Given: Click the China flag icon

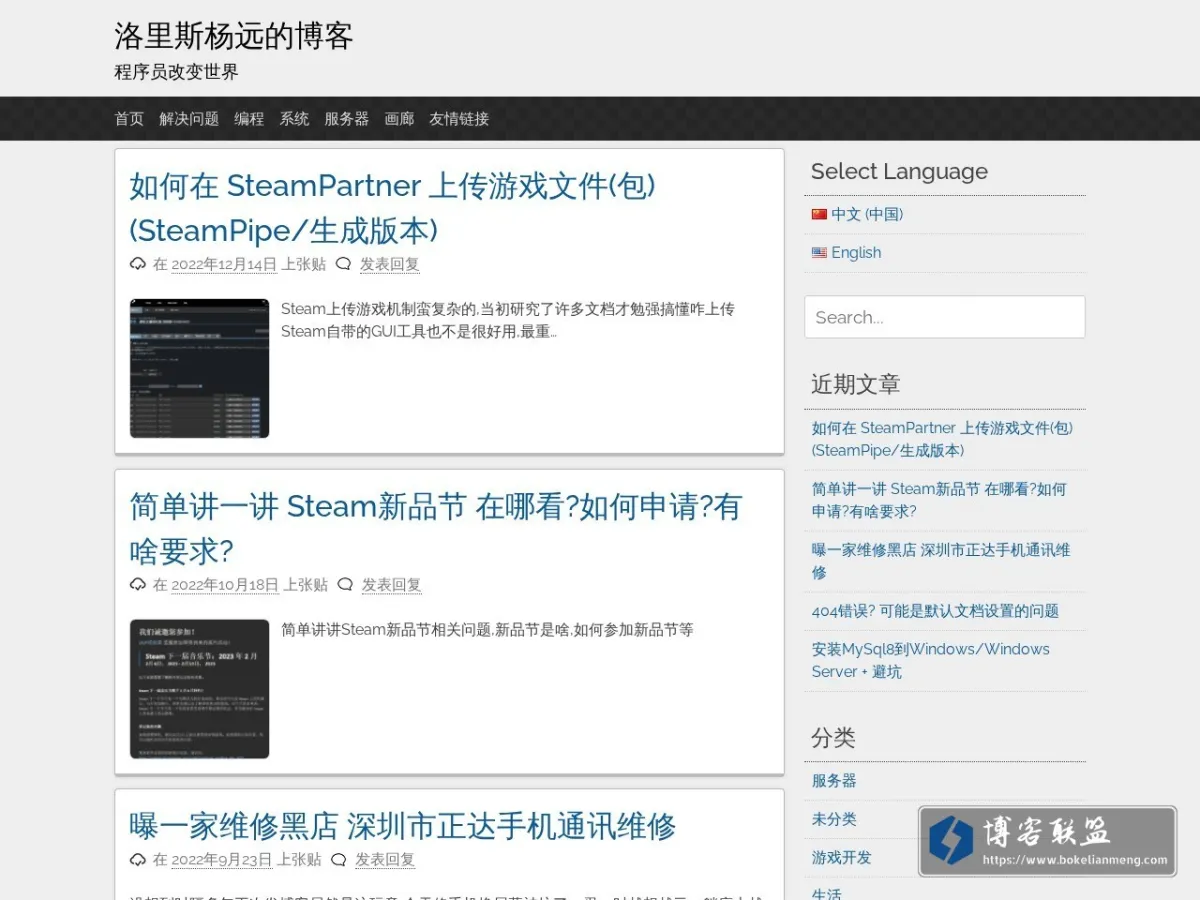Looking at the screenshot, I should coord(819,214).
